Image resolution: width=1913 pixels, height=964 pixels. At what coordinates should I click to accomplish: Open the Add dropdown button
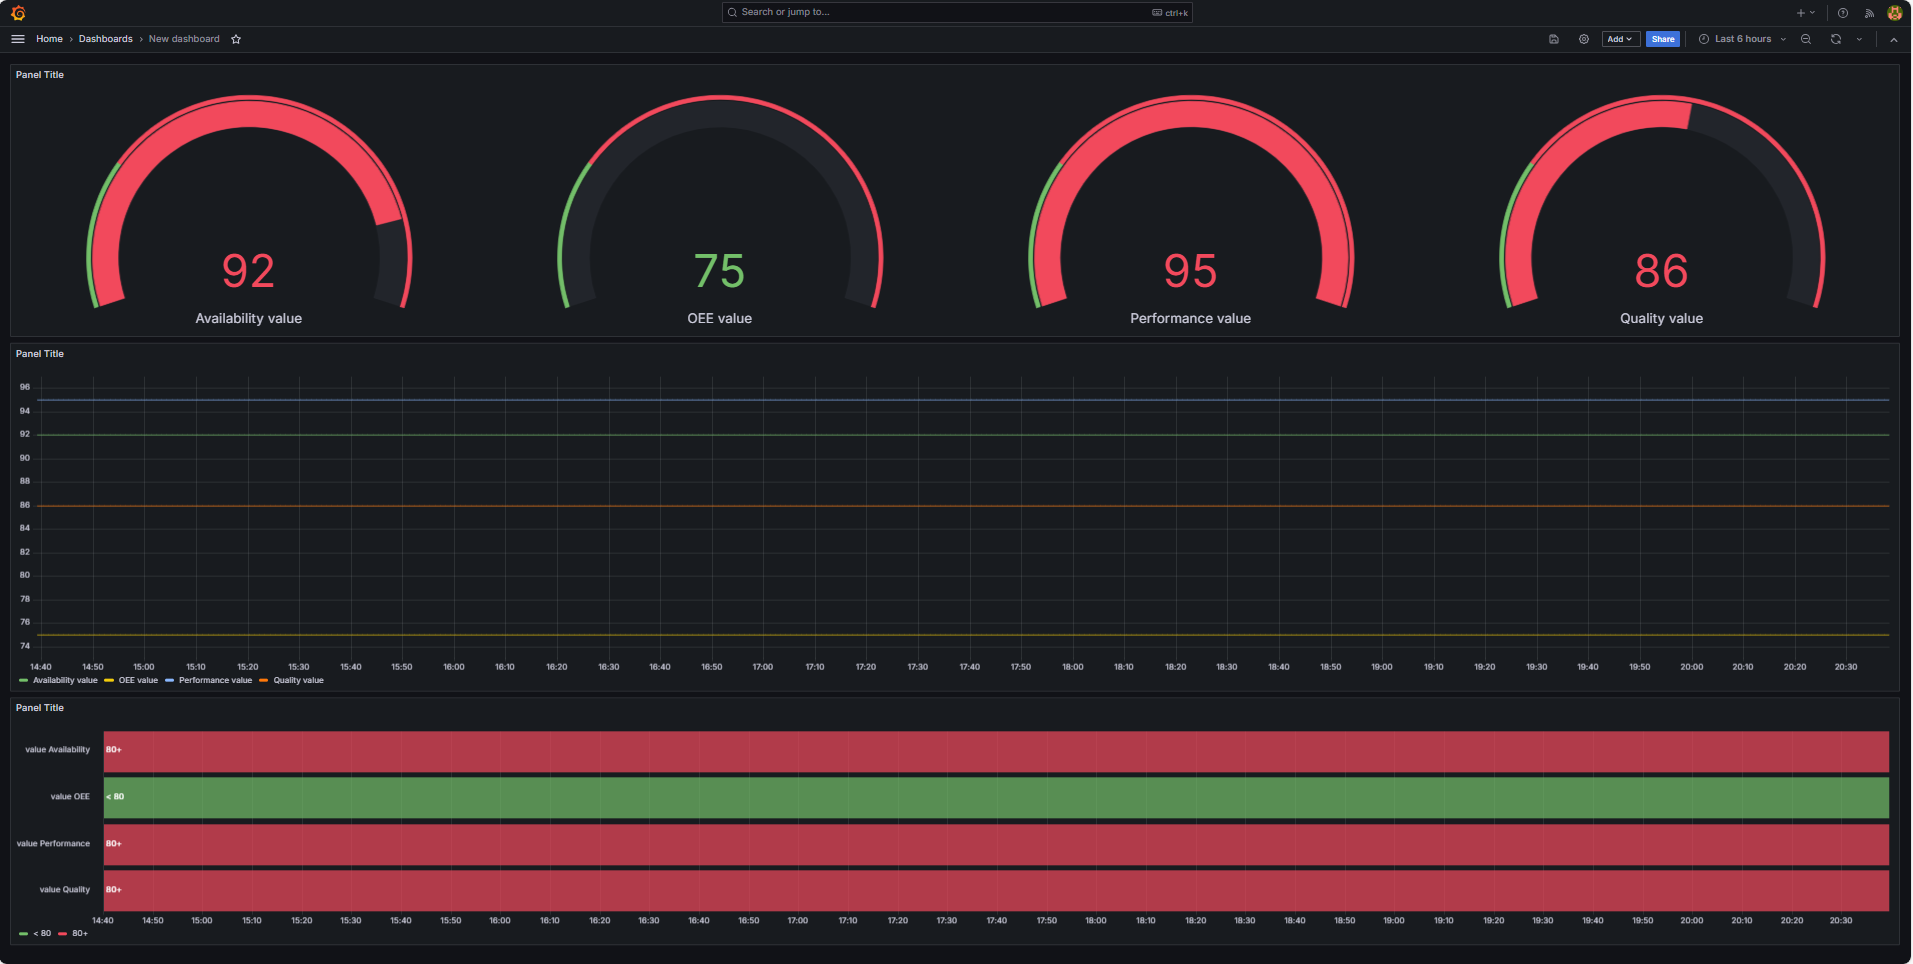[x=1620, y=39]
